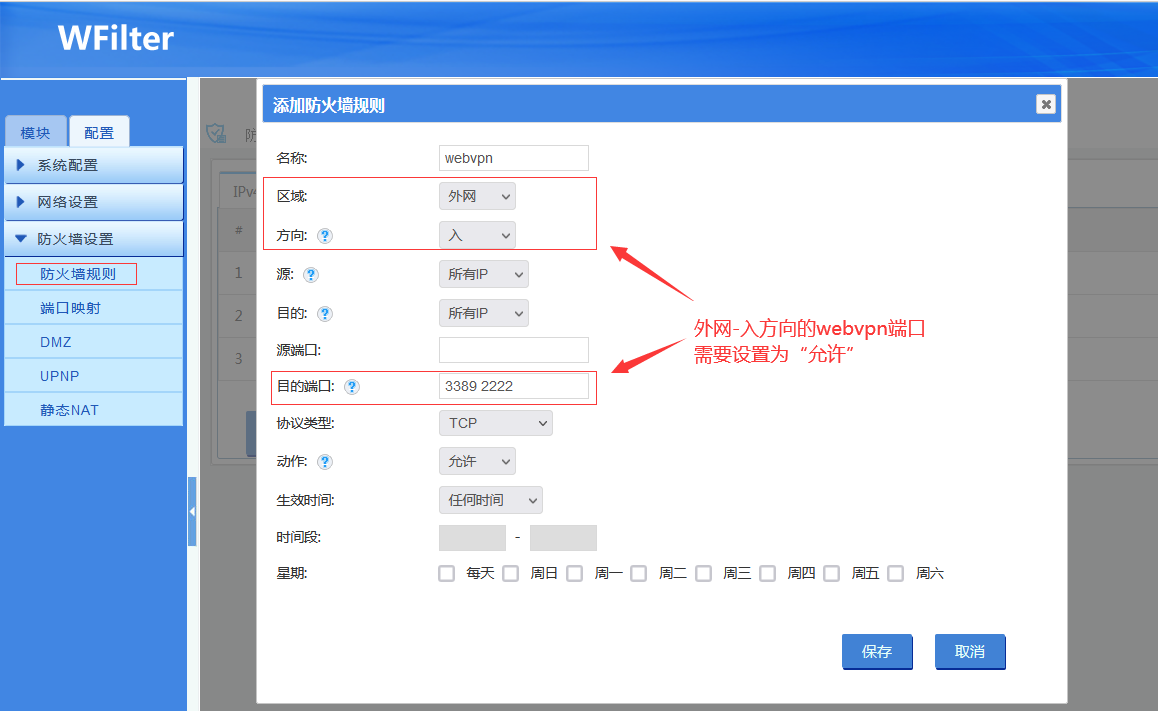Screen dimensions: 1158x711
Task: Expand the 生效时间 dropdown
Action: [x=490, y=500]
